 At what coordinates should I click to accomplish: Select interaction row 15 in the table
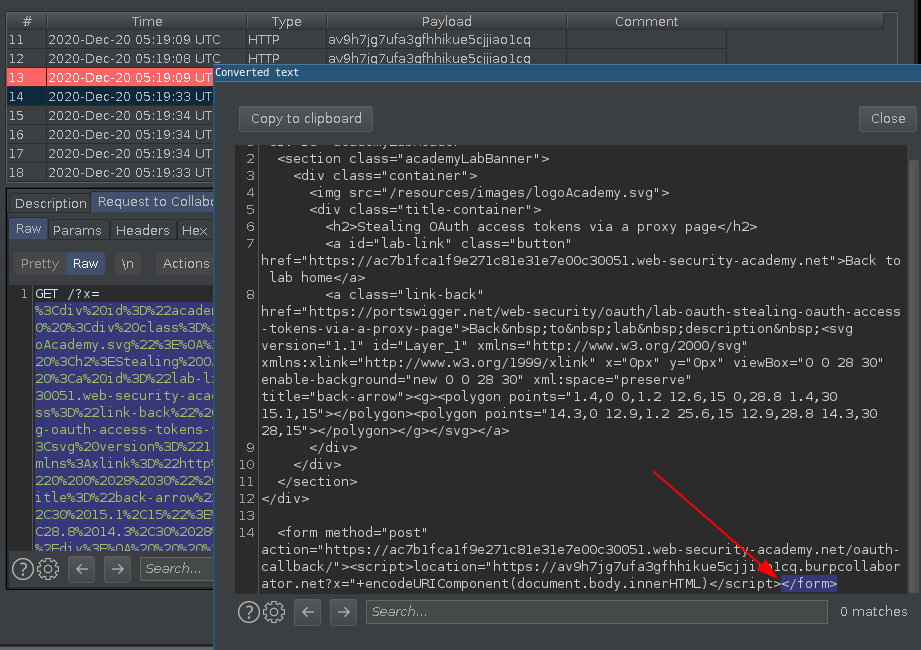110,116
